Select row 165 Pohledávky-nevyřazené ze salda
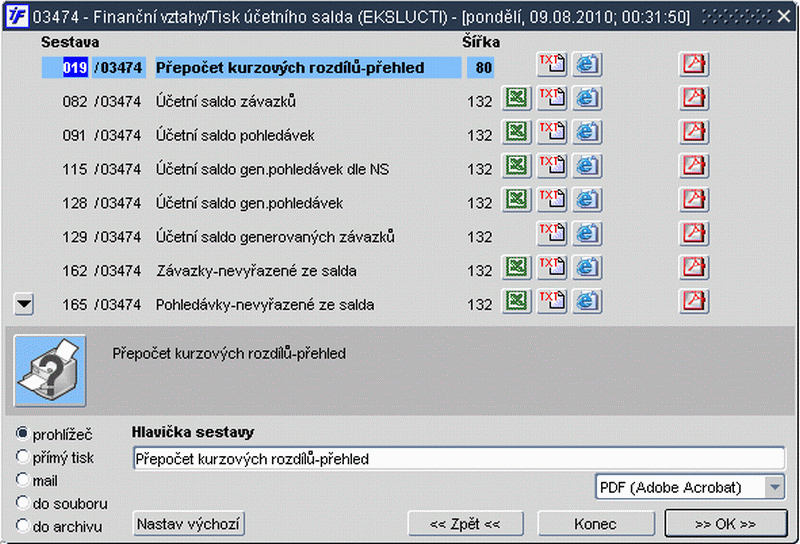This screenshot has height=544, width=800. 267,304
